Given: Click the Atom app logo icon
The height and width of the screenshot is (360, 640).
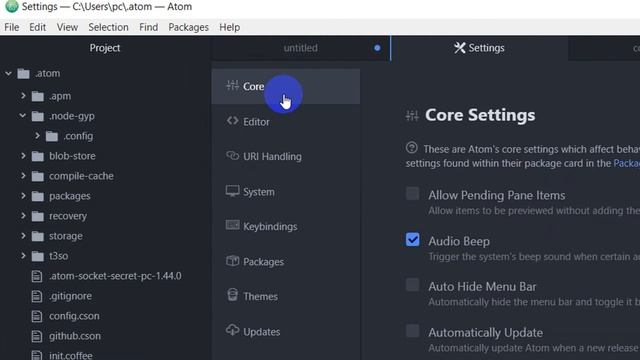Looking at the screenshot, I should [12, 6].
